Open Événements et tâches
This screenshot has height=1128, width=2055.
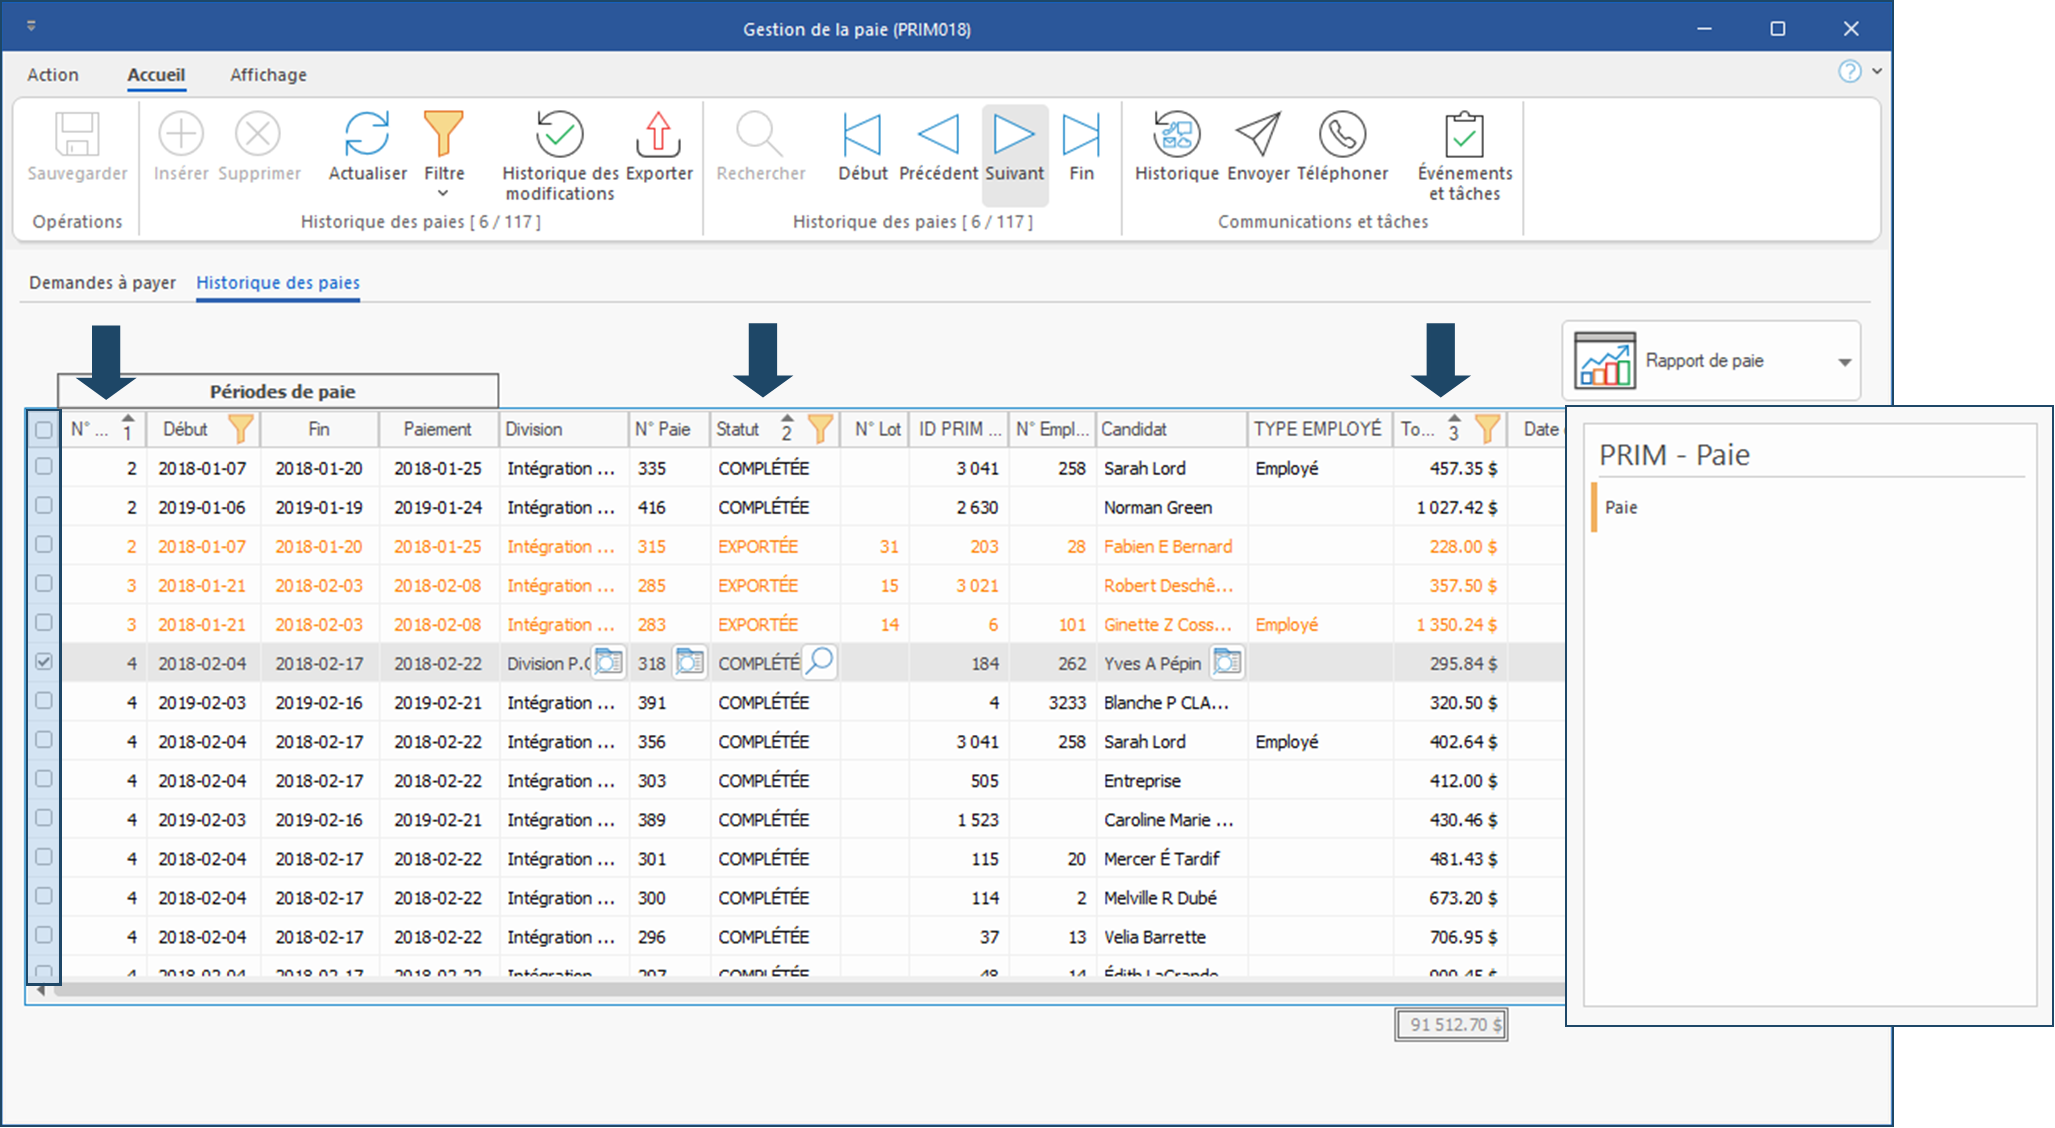1464,135
